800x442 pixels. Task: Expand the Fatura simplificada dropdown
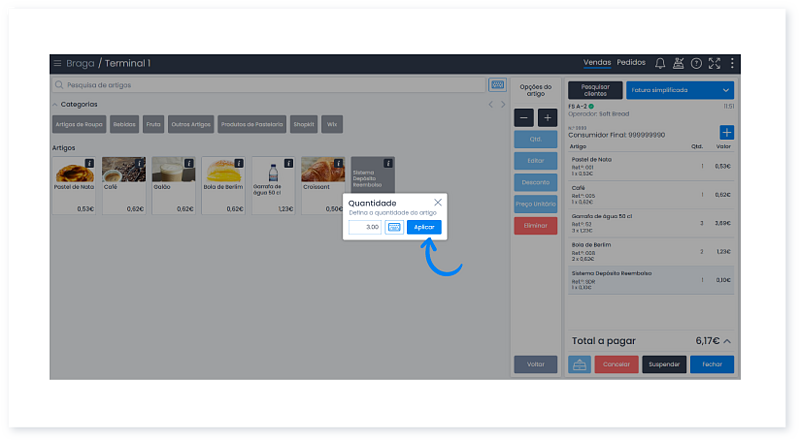click(724, 90)
